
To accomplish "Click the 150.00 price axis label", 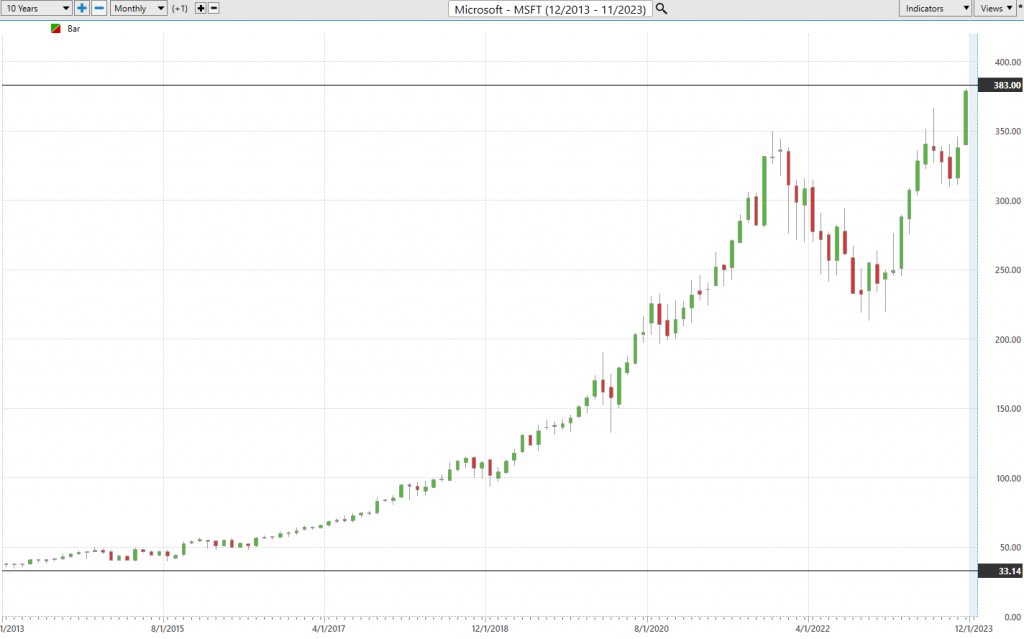I will [1008, 408].
